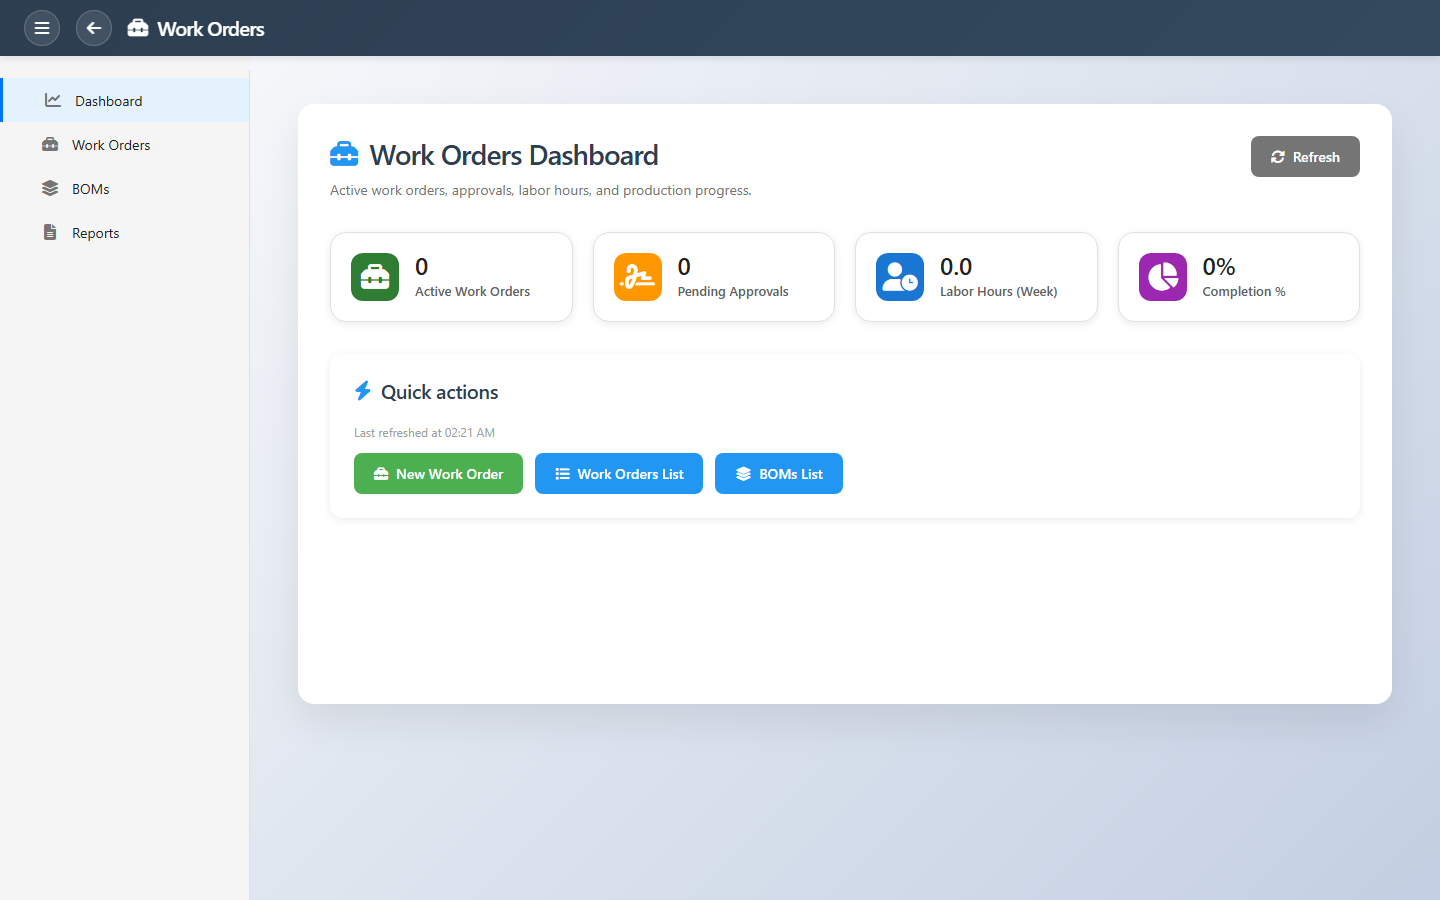This screenshot has height=900, width=1440.
Task: Click the purple Completion pie chart icon
Action: tap(1163, 277)
